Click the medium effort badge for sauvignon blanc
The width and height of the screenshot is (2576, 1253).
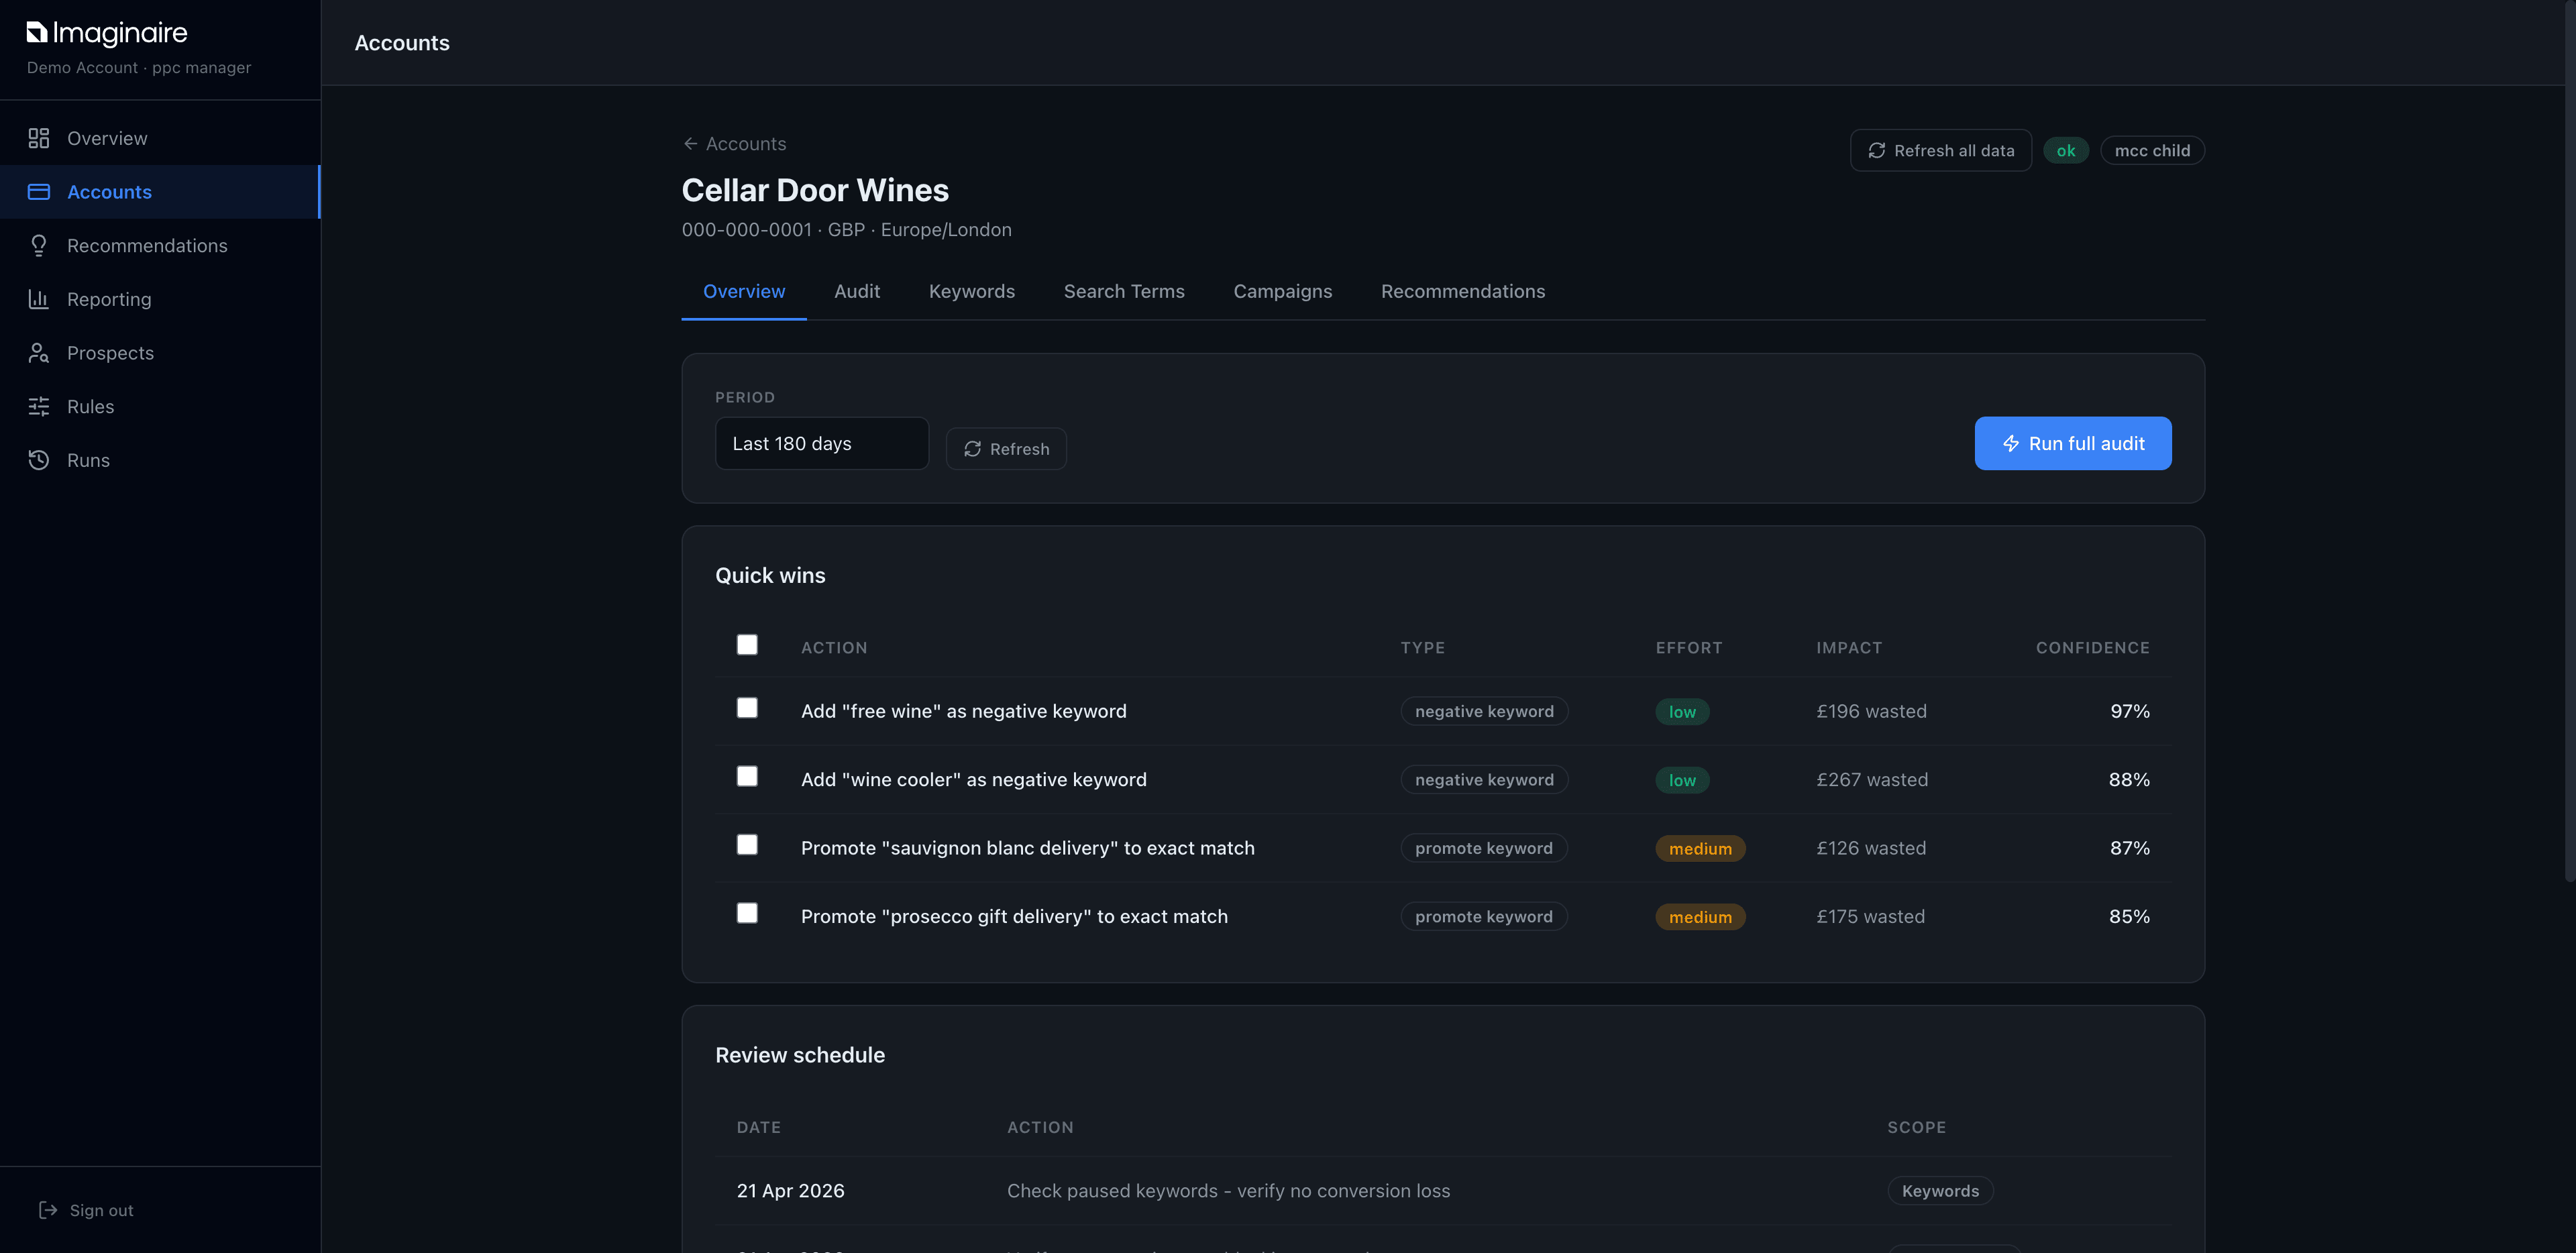(x=1700, y=849)
